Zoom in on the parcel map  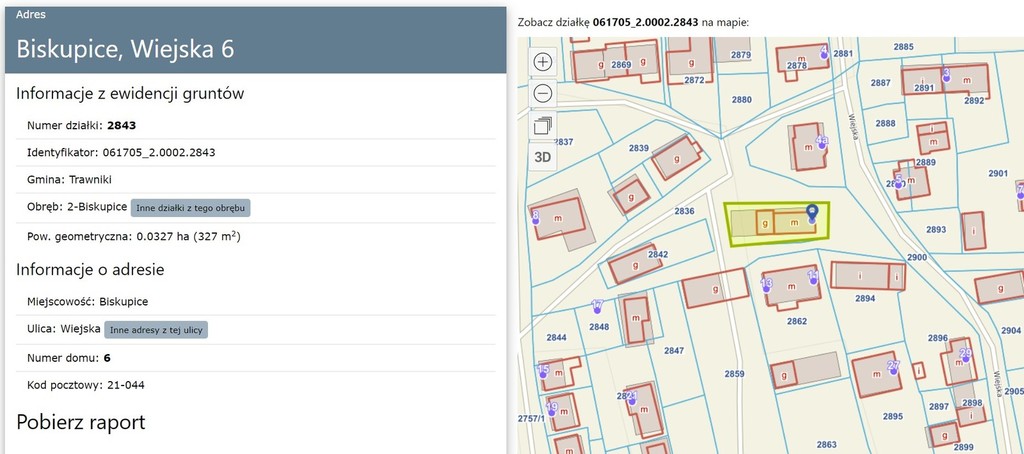pos(543,61)
